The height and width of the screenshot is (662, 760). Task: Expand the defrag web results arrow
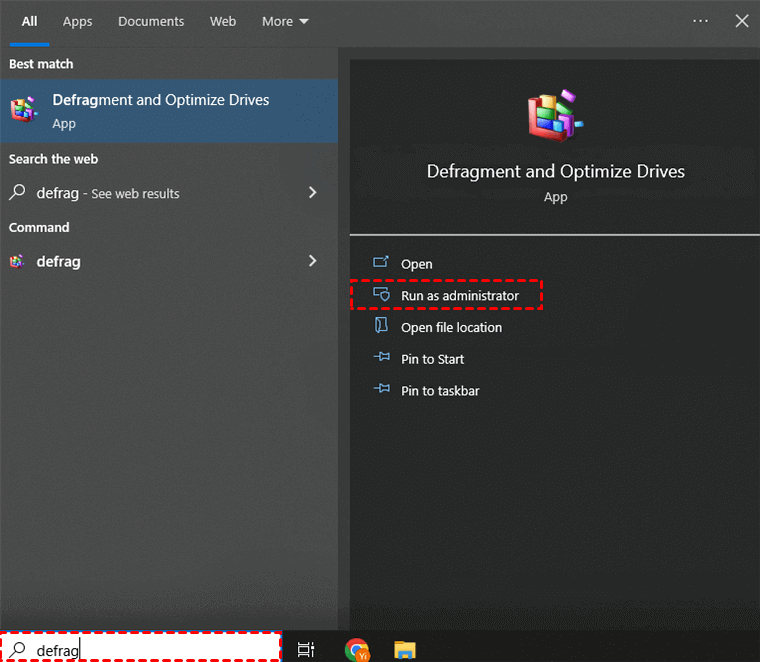click(312, 193)
